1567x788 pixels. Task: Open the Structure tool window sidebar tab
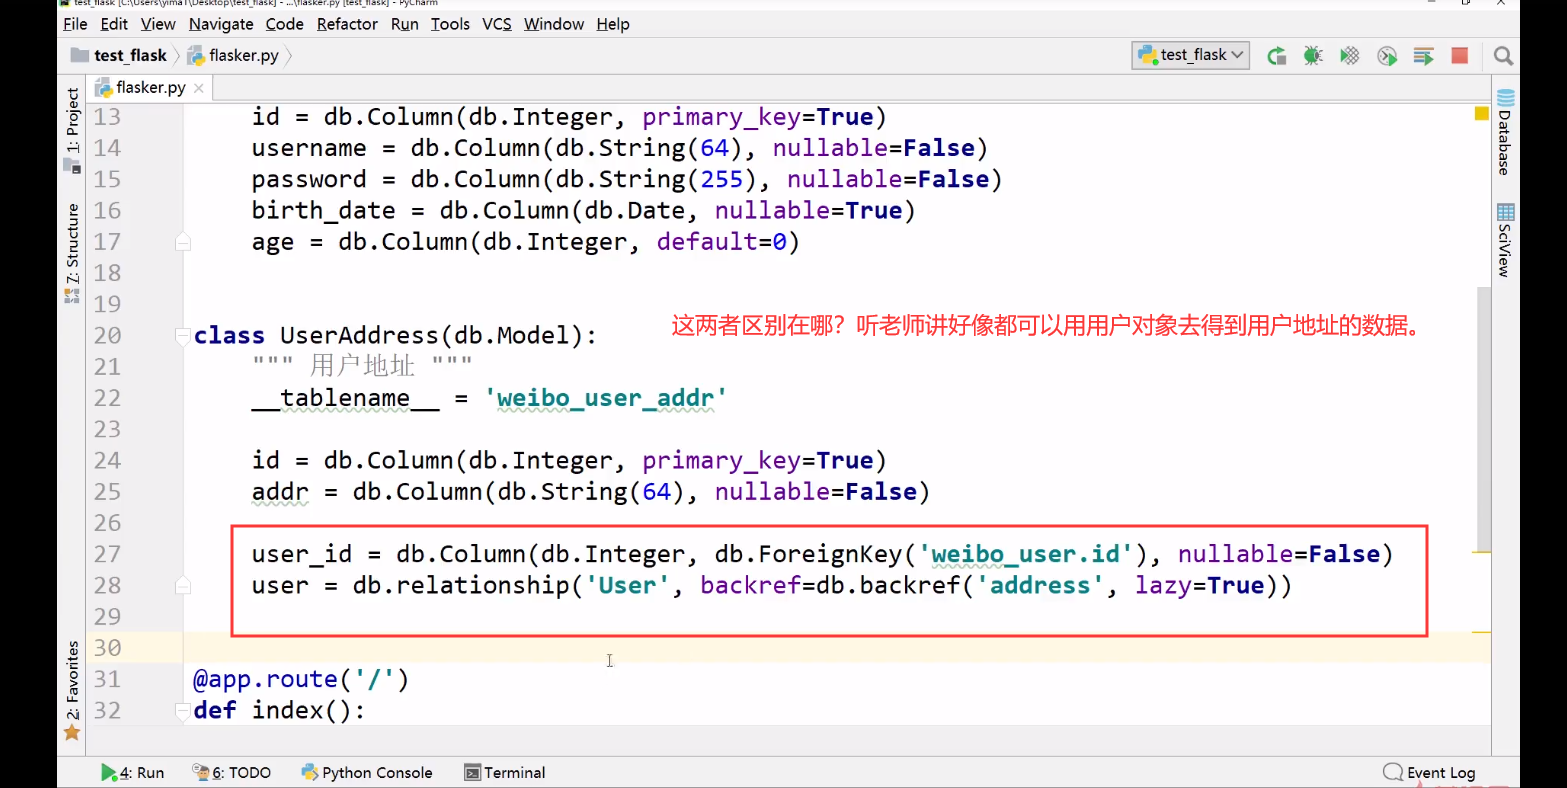(x=72, y=253)
